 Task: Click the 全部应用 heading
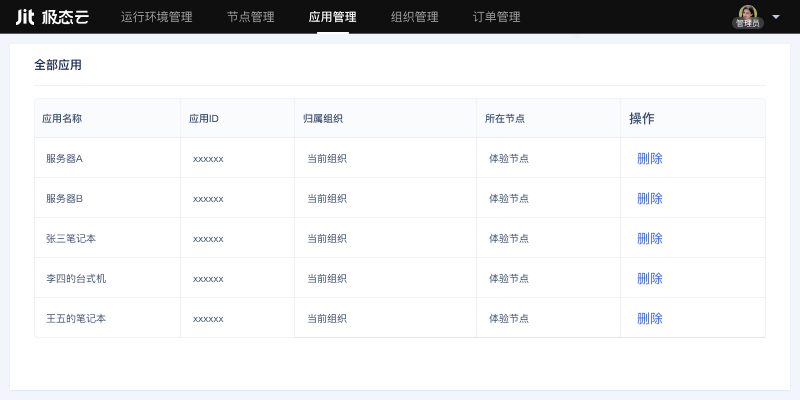58,65
